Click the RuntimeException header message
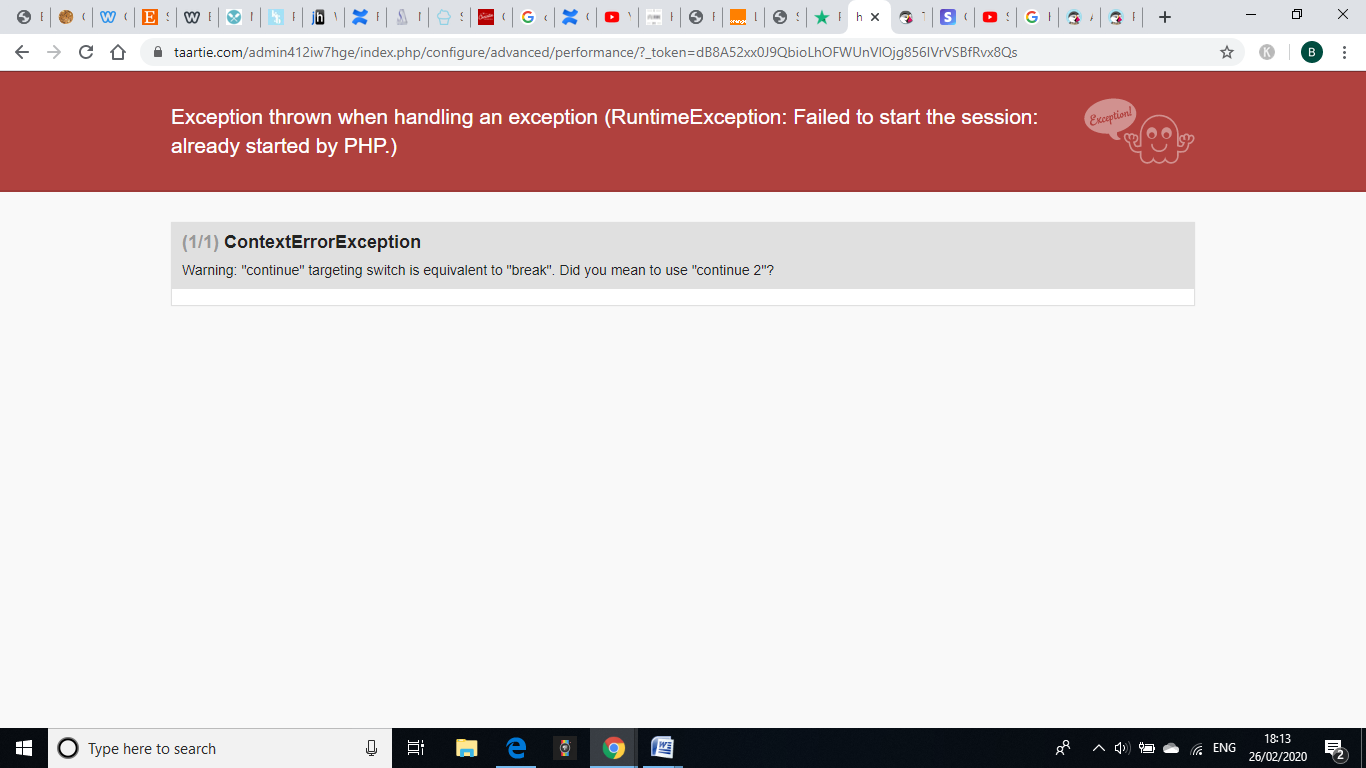 (x=604, y=131)
